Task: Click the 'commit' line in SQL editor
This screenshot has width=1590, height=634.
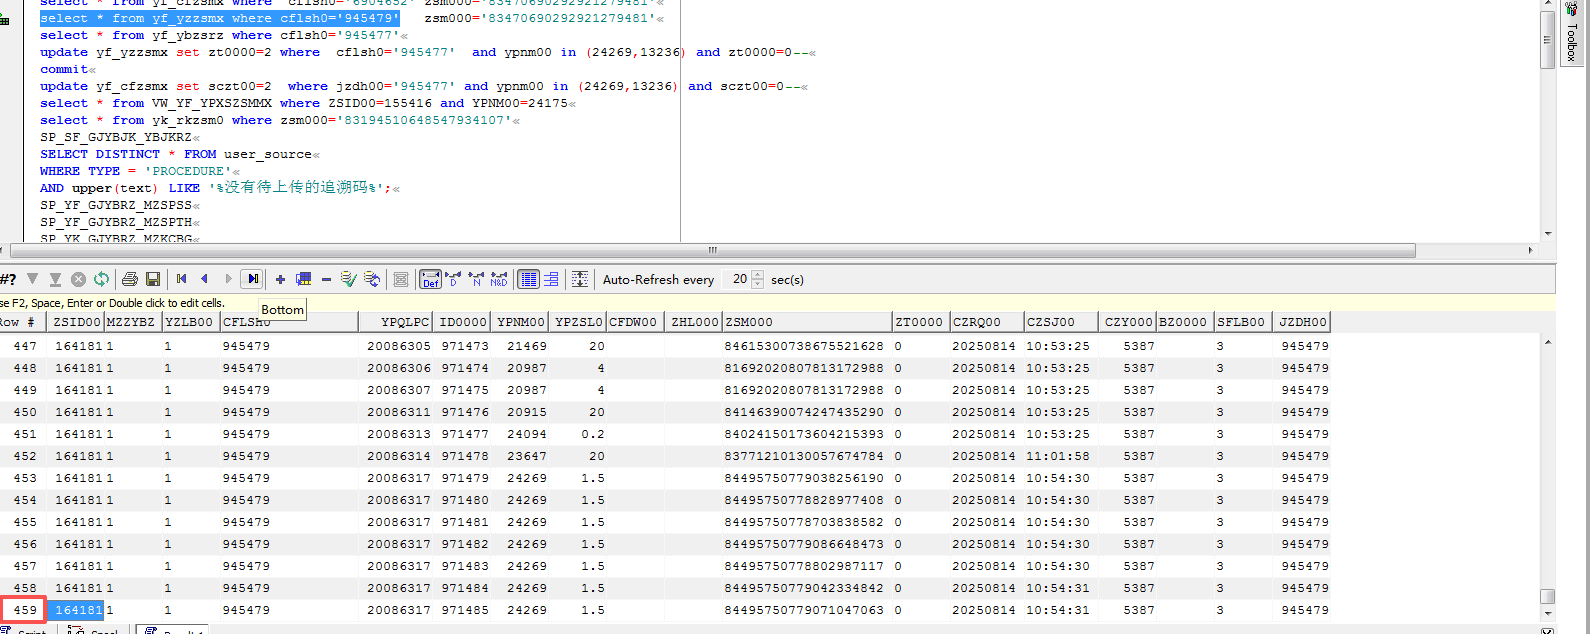Action: [64, 69]
